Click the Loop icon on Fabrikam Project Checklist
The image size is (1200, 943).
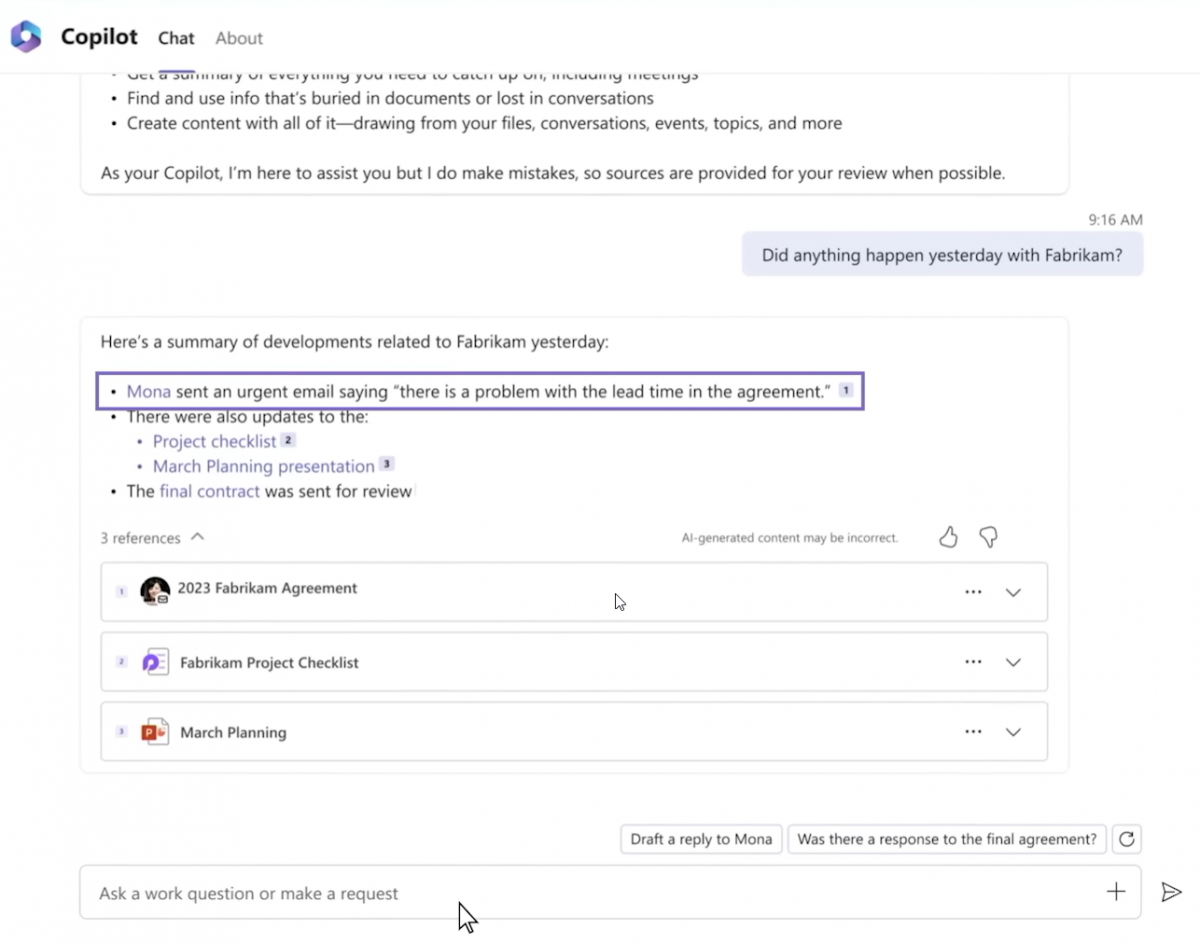[x=155, y=661]
